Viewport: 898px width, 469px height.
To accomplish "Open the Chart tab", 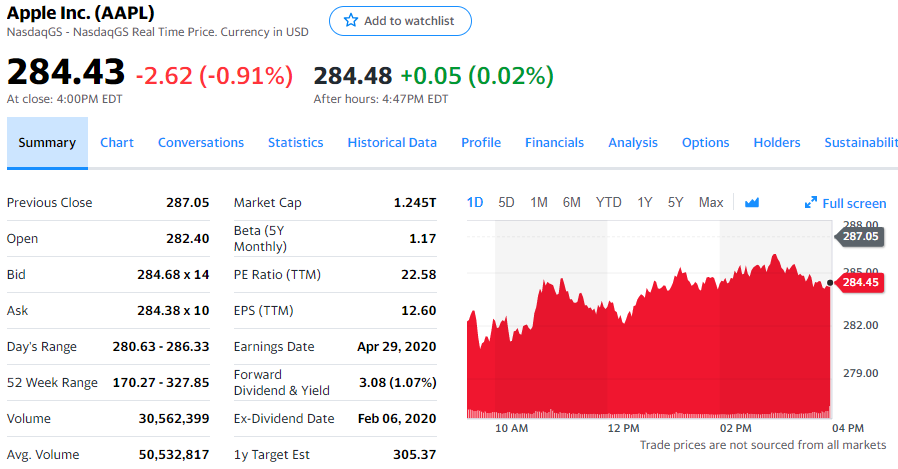I will click(x=117, y=142).
